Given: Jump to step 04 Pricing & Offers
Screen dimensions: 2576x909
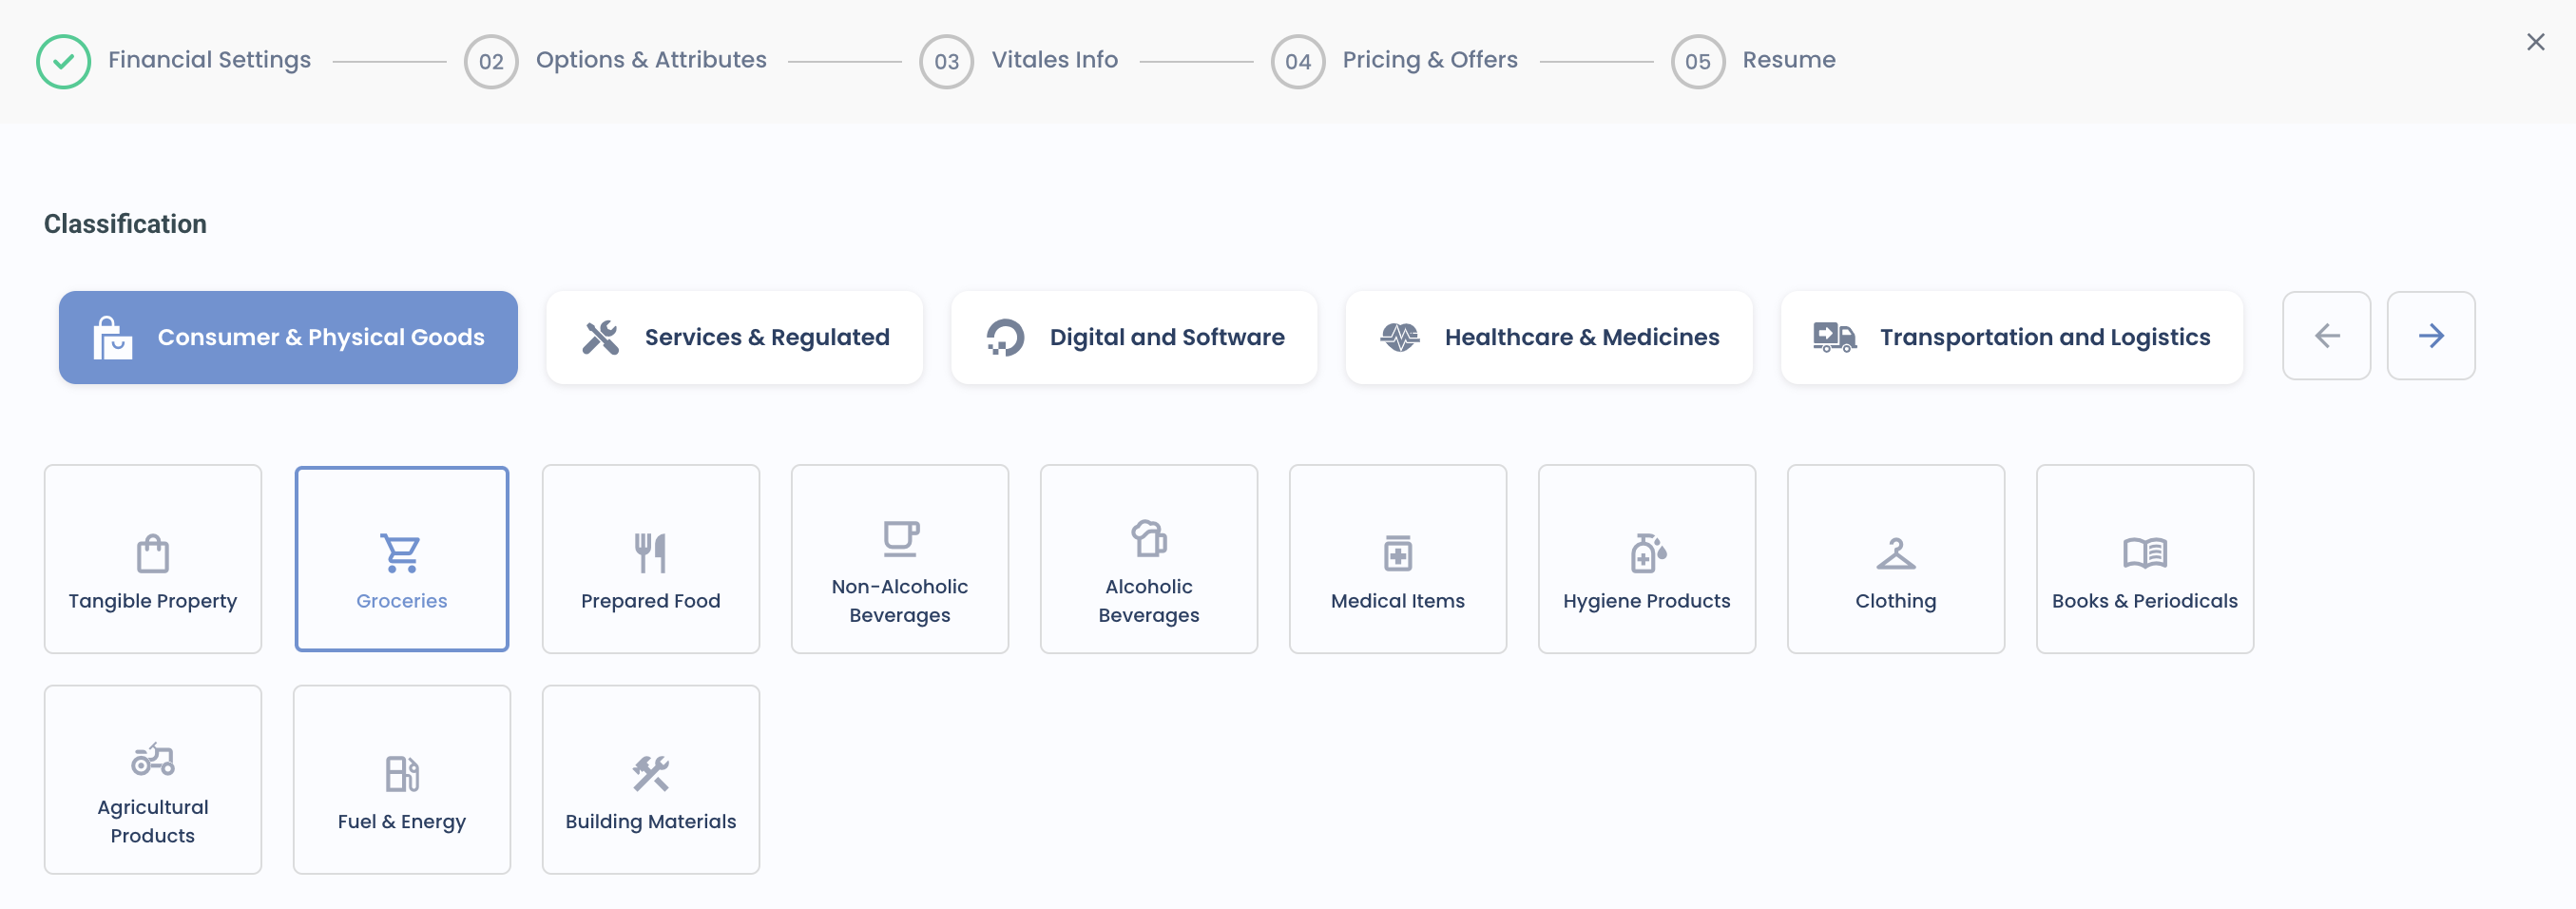Looking at the screenshot, I should click(1394, 61).
